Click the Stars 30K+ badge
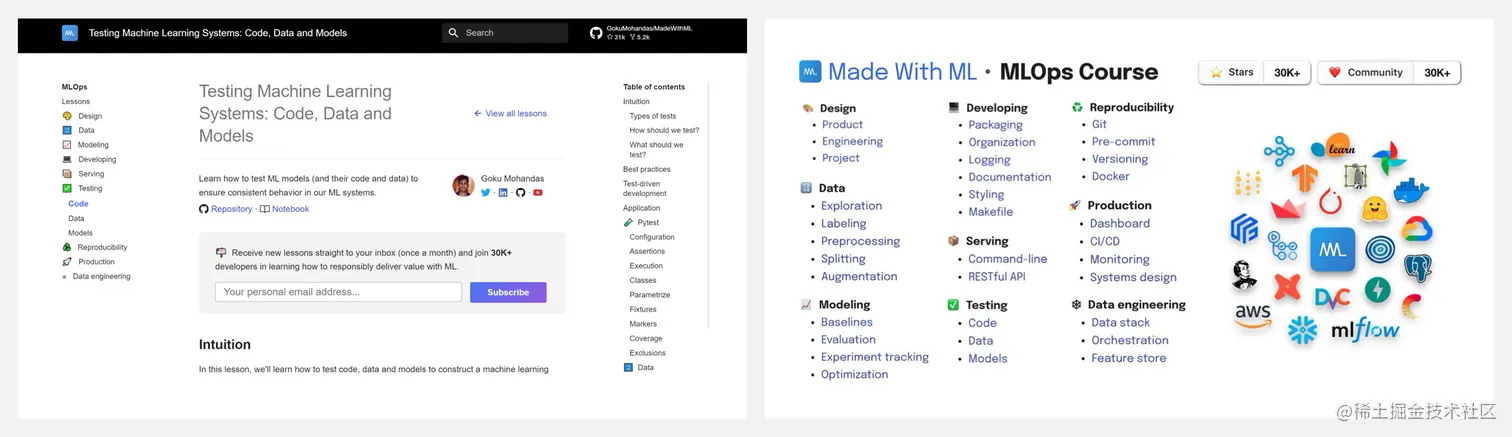The width and height of the screenshot is (1512, 437). pyautogui.click(x=1254, y=72)
